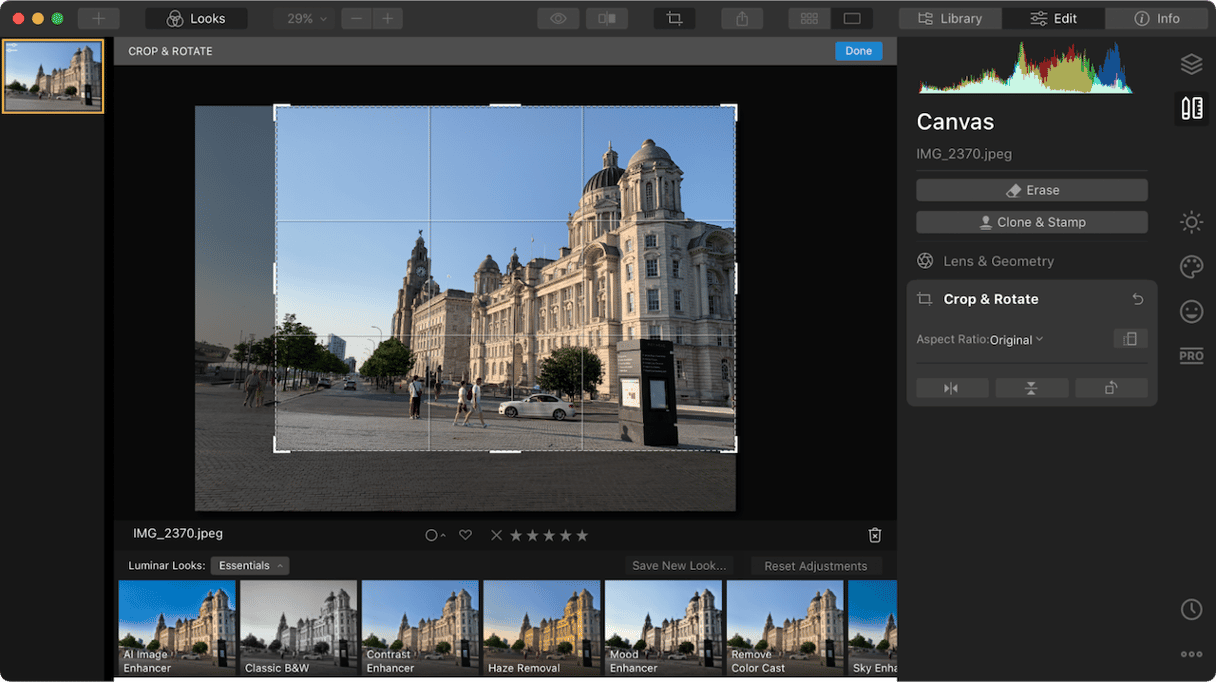Click the Clone & Stamp button
This screenshot has height=682, width=1216.
[x=1031, y=222]
